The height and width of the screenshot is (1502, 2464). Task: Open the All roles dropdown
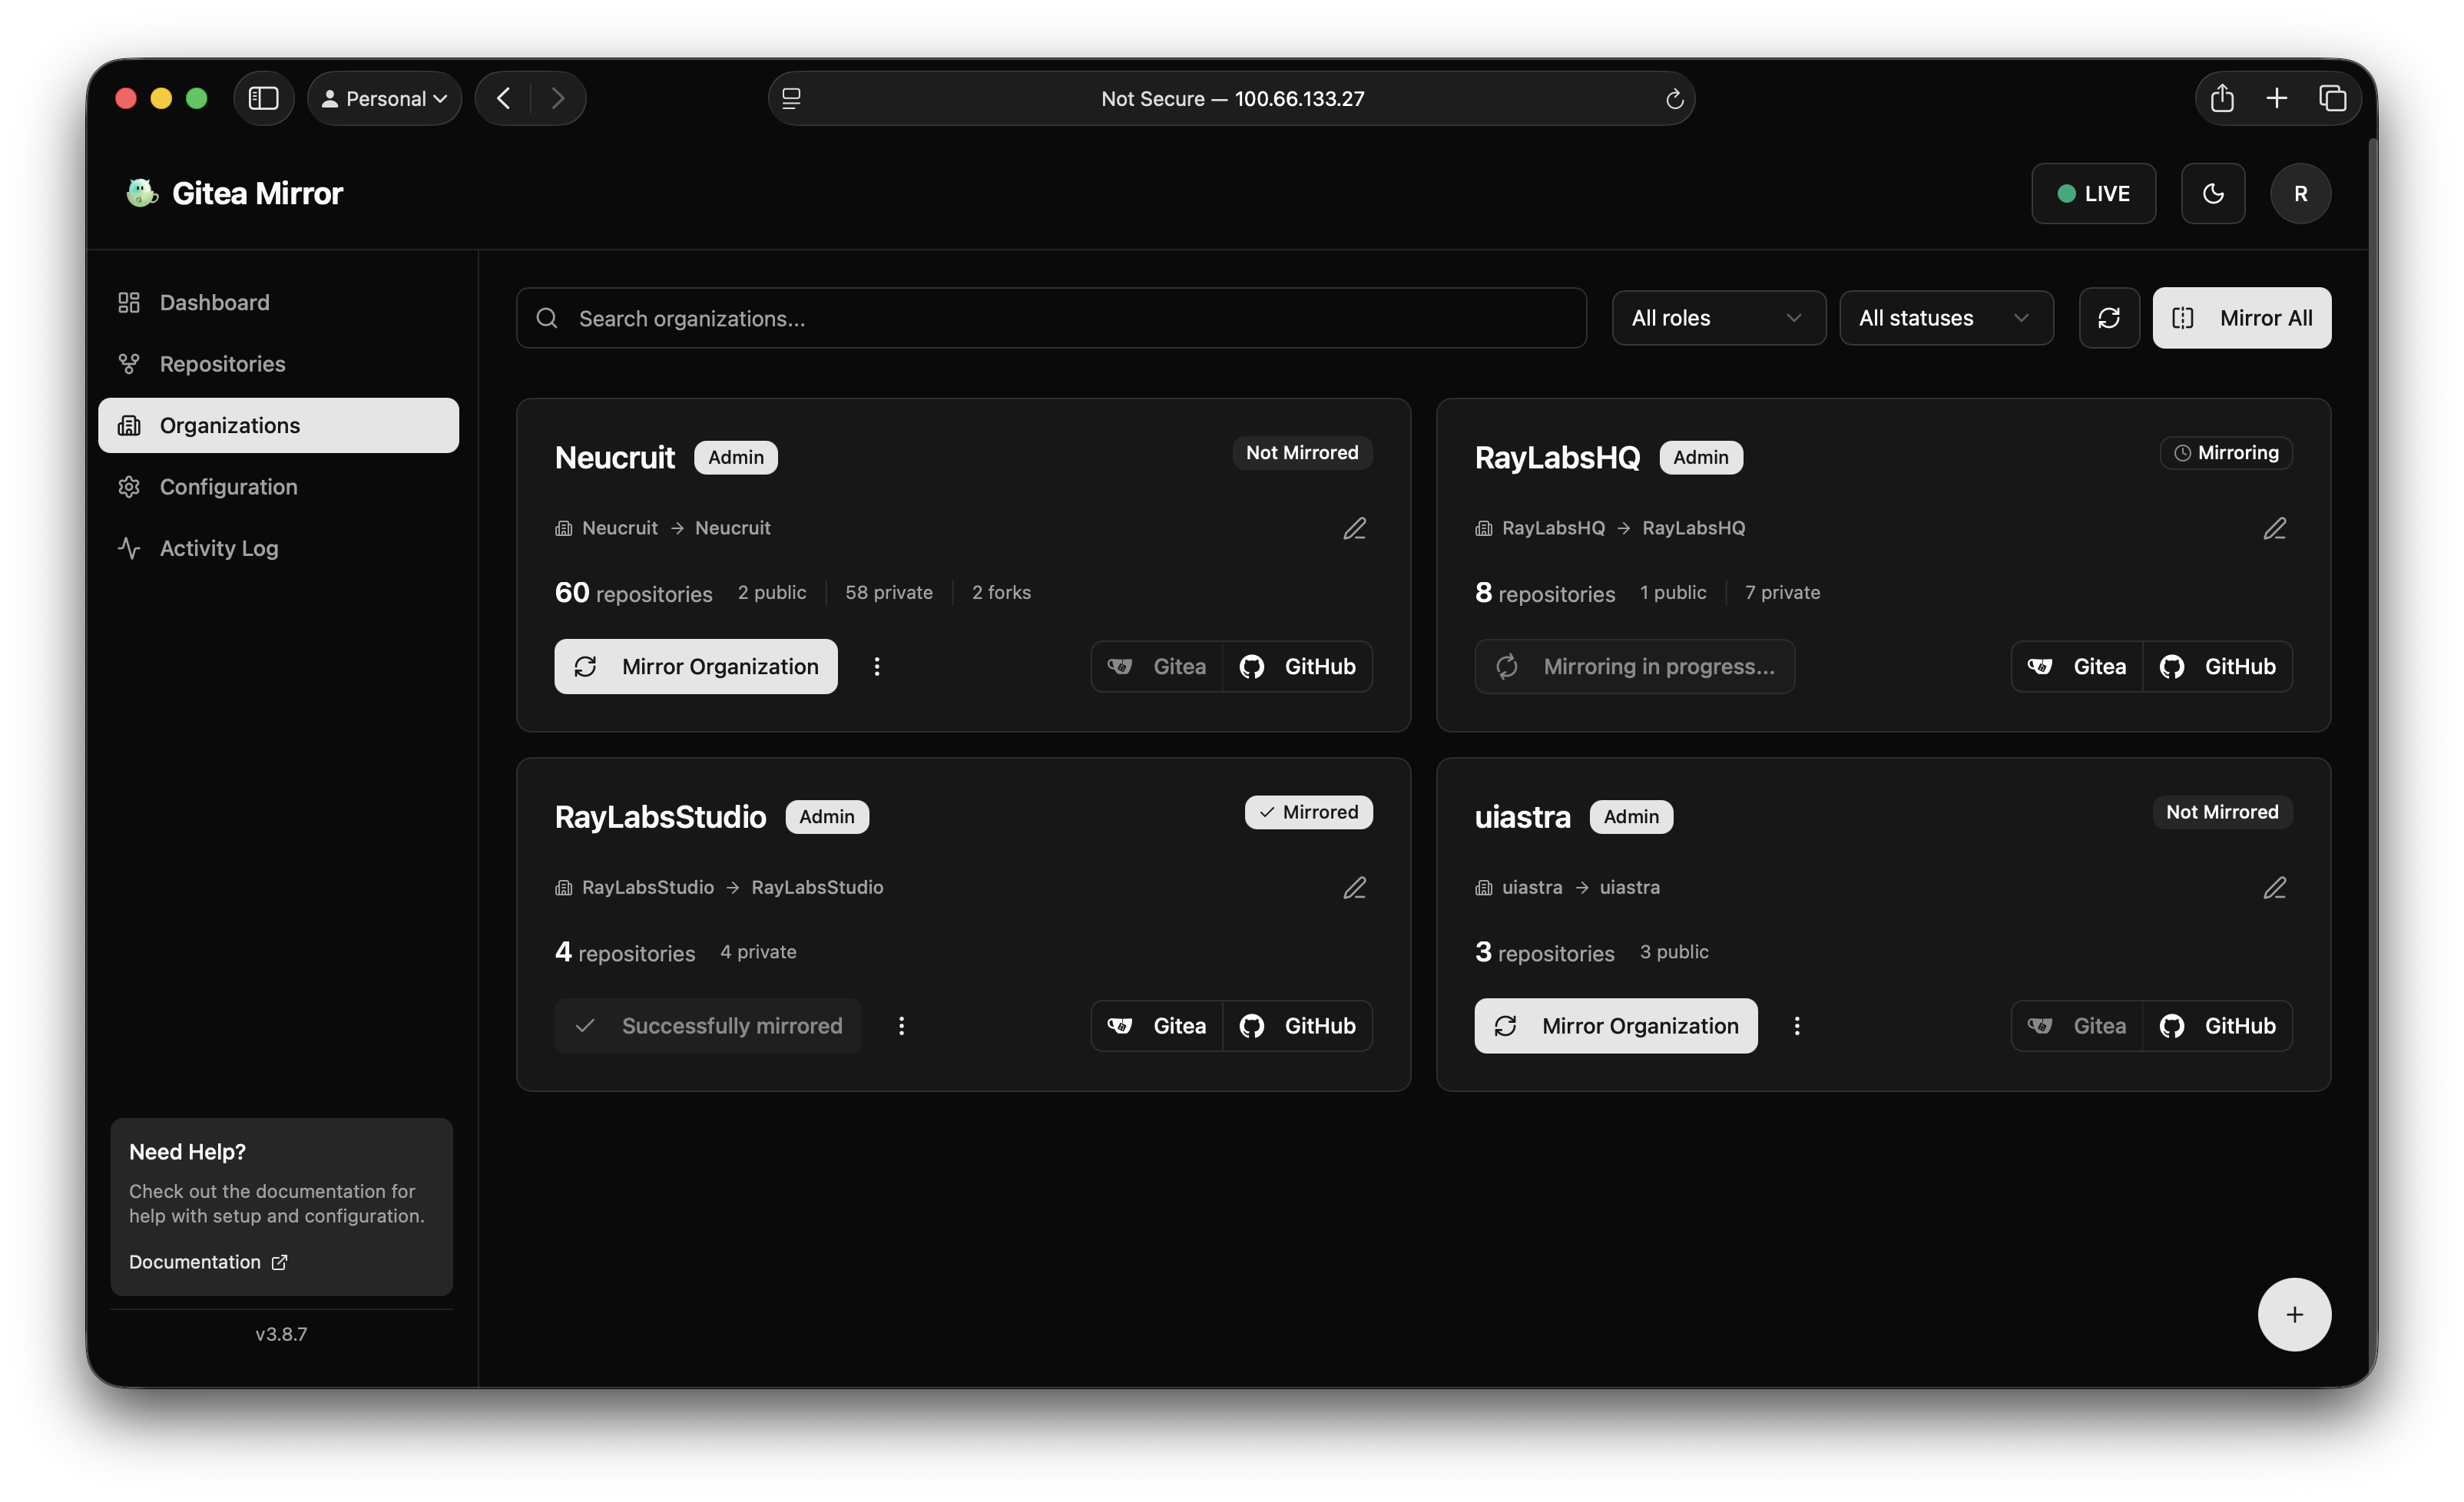1718,318
